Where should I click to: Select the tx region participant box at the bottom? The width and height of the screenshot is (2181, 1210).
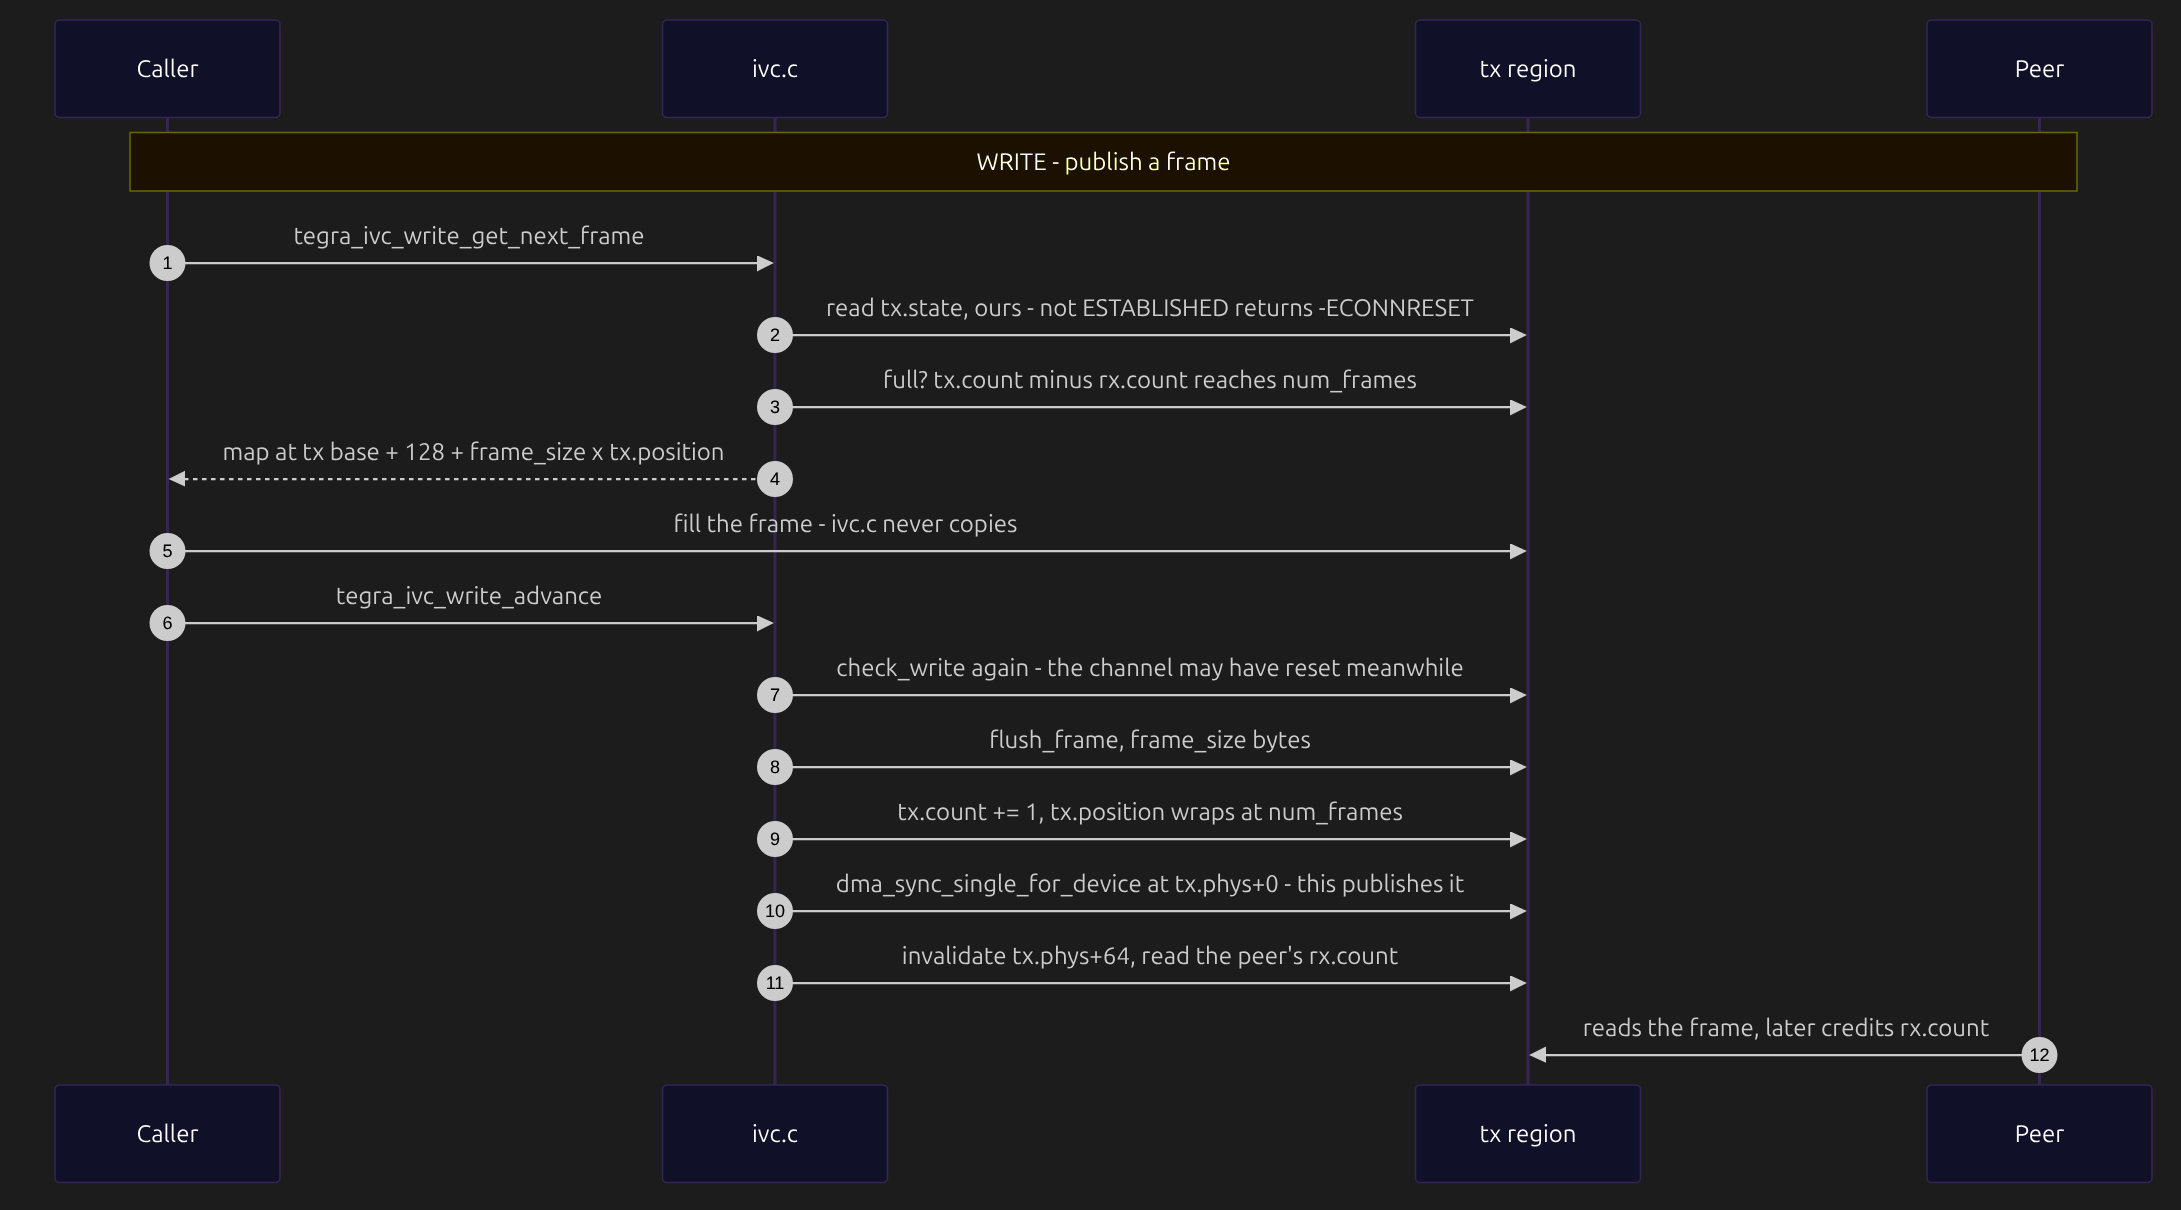tap(1527, 1134)
